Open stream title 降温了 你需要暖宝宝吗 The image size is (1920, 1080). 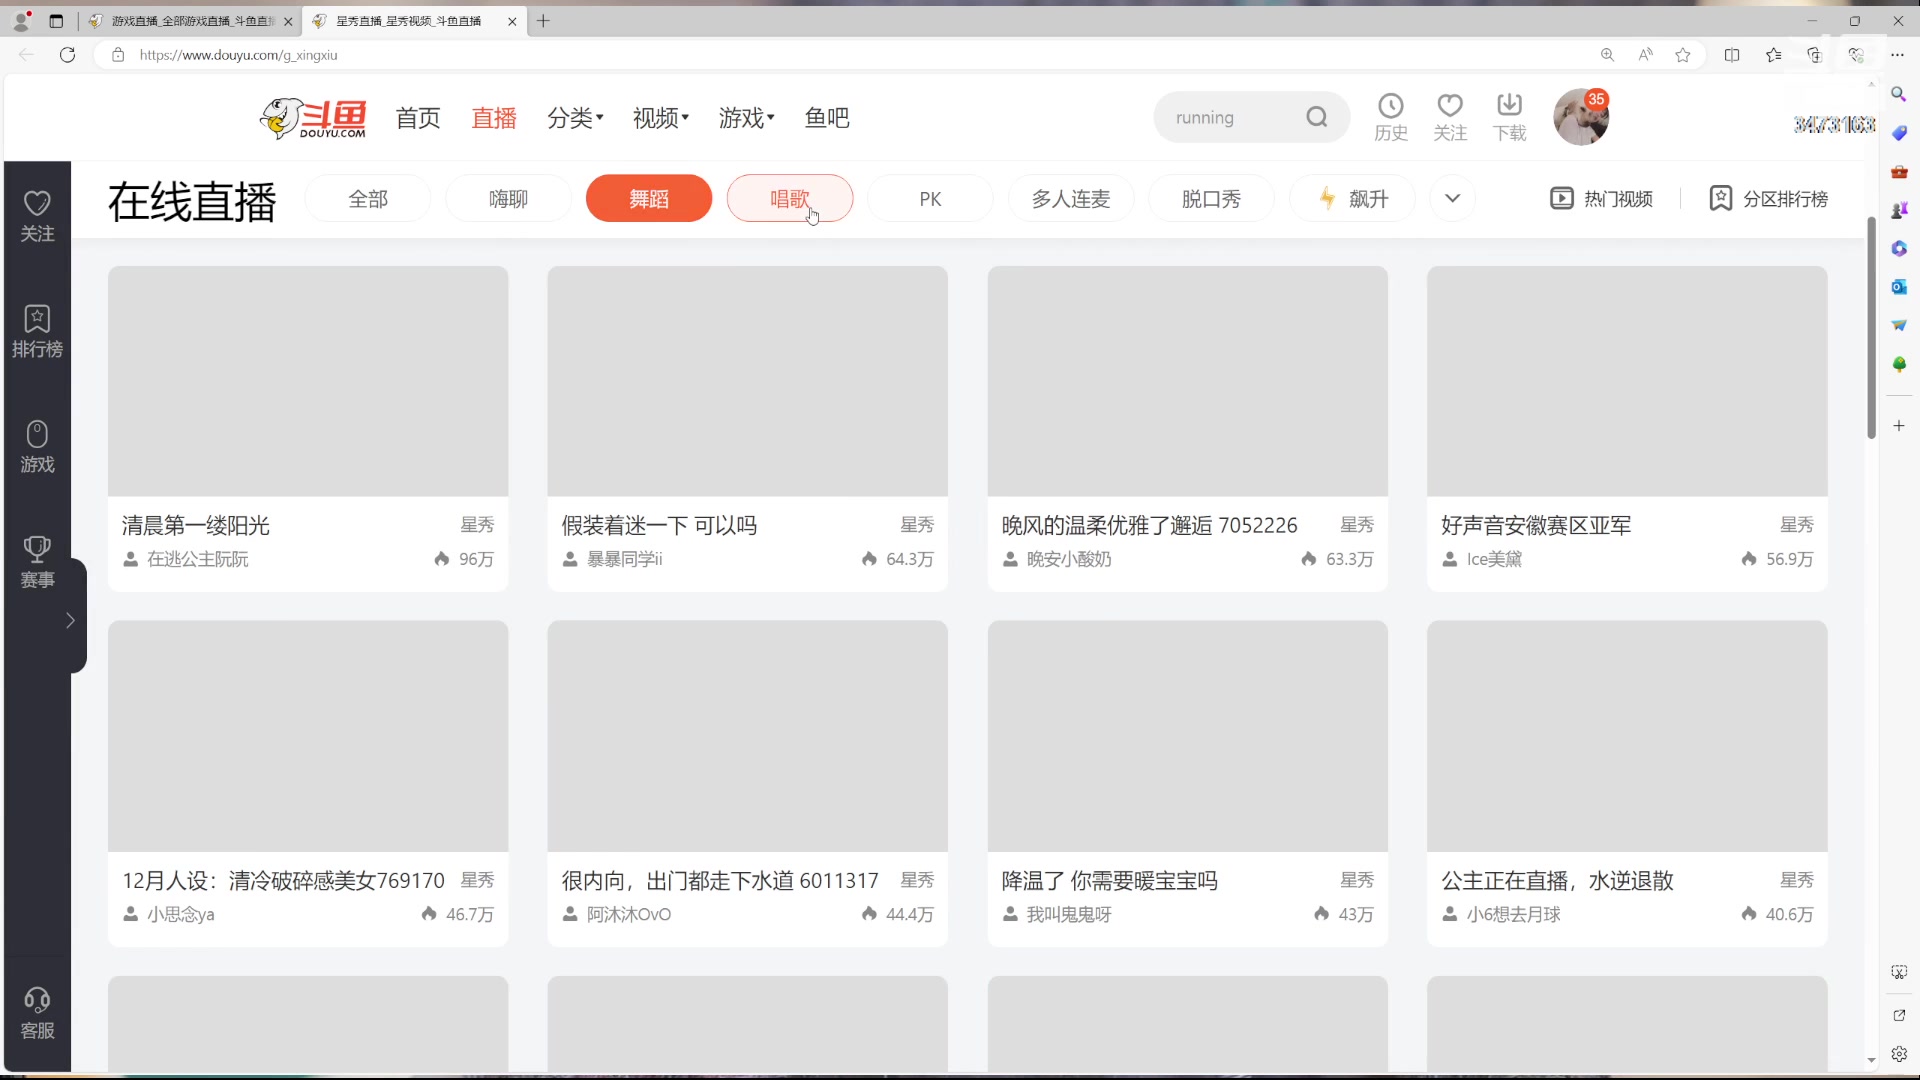coord(1109,880)
